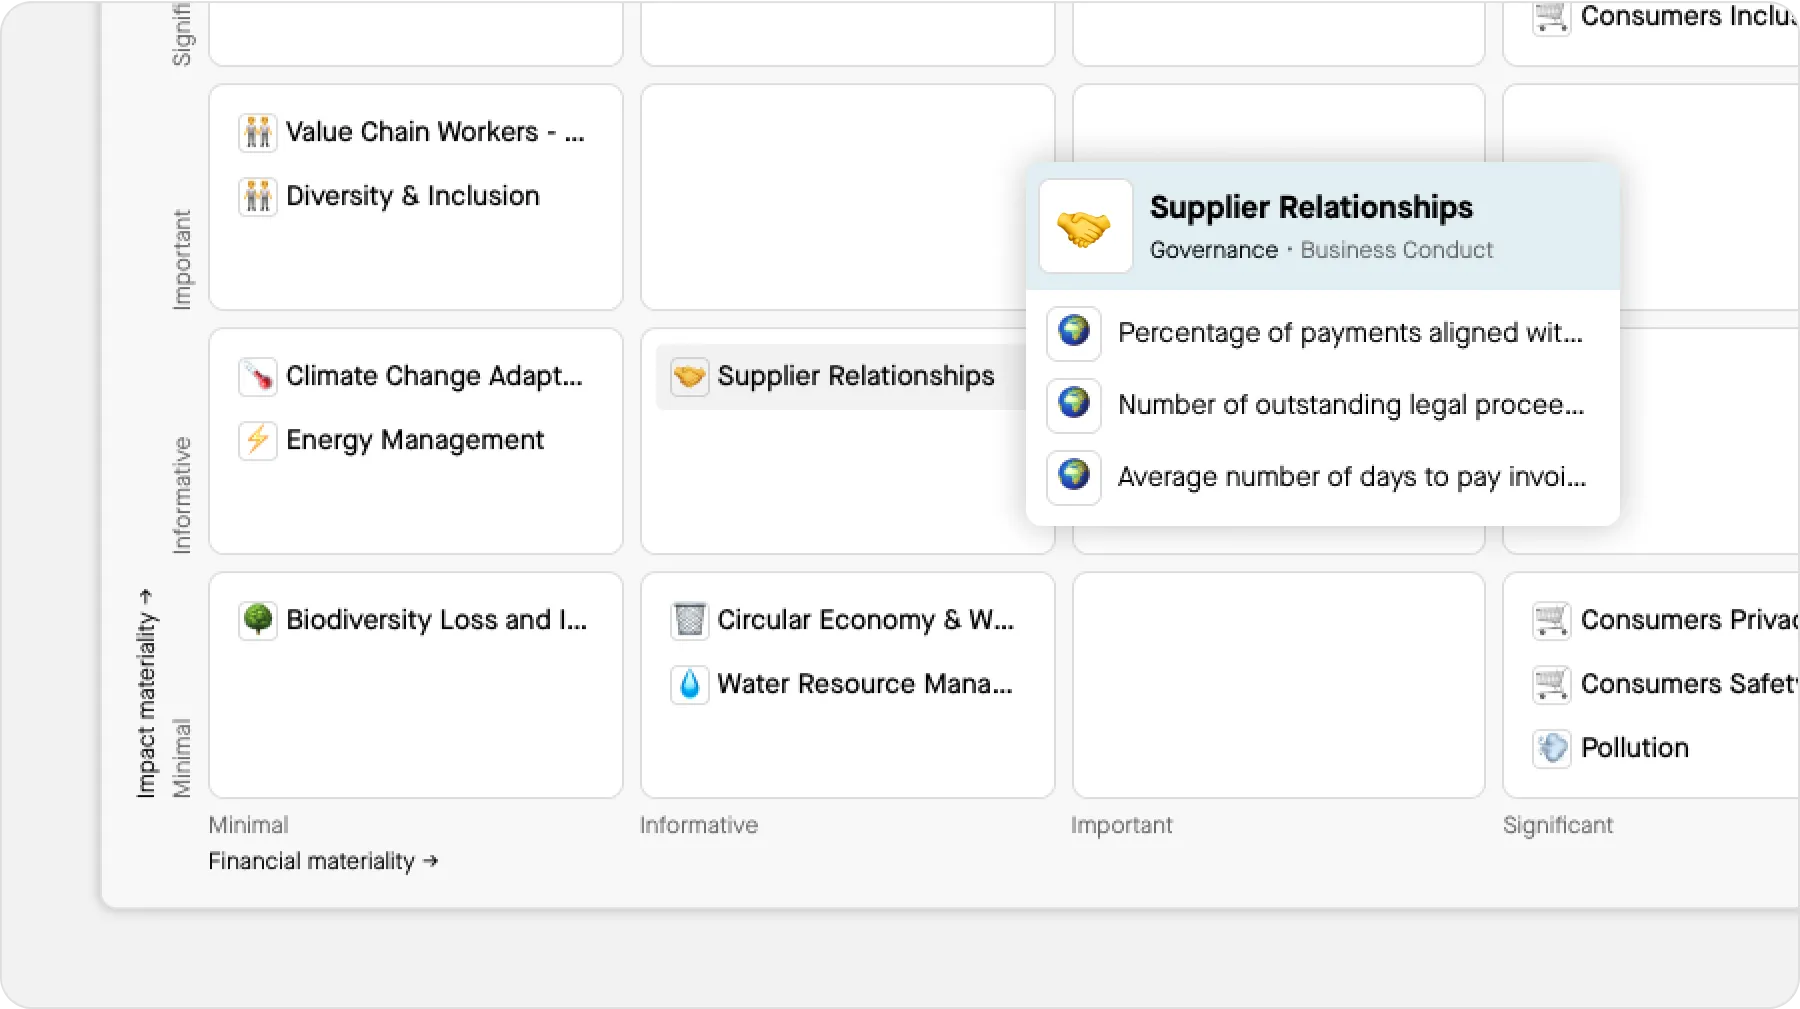
Task: Open the Energy Management topic
Action: click(x=414, y=440)
